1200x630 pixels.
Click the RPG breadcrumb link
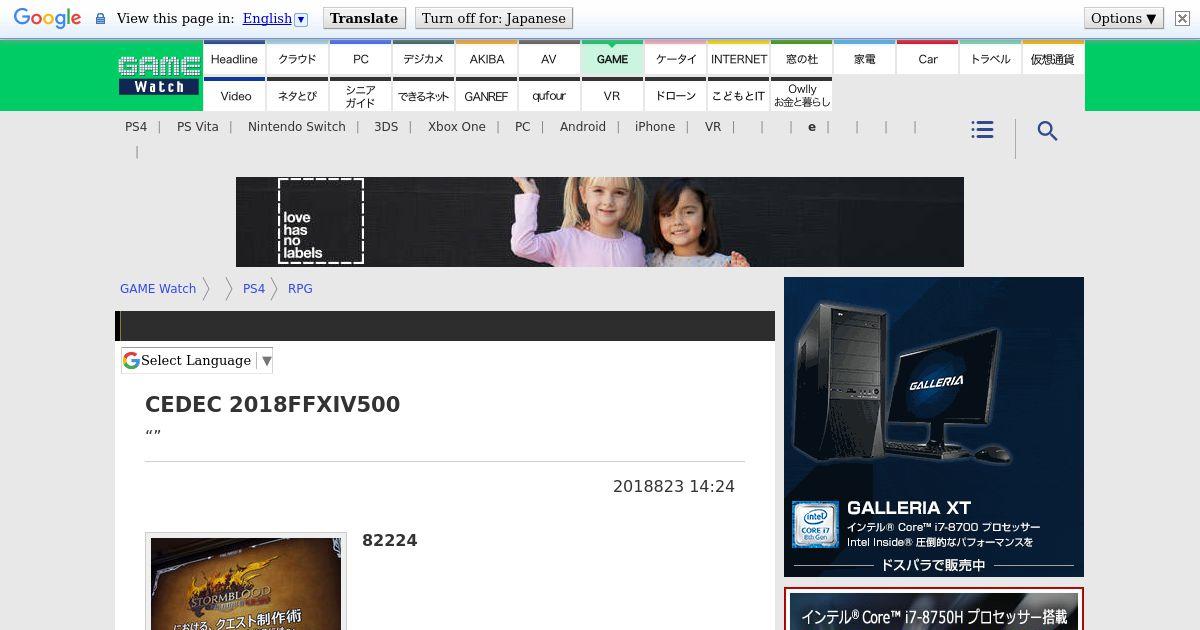coord(300,288)
